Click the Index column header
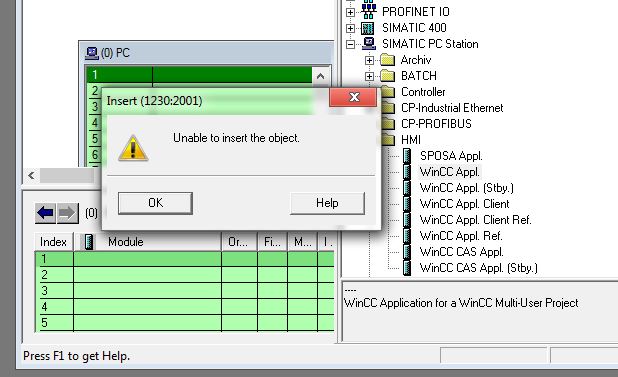Image resolution: width=618 pixels, height=377 pixels. pos(53,242)
